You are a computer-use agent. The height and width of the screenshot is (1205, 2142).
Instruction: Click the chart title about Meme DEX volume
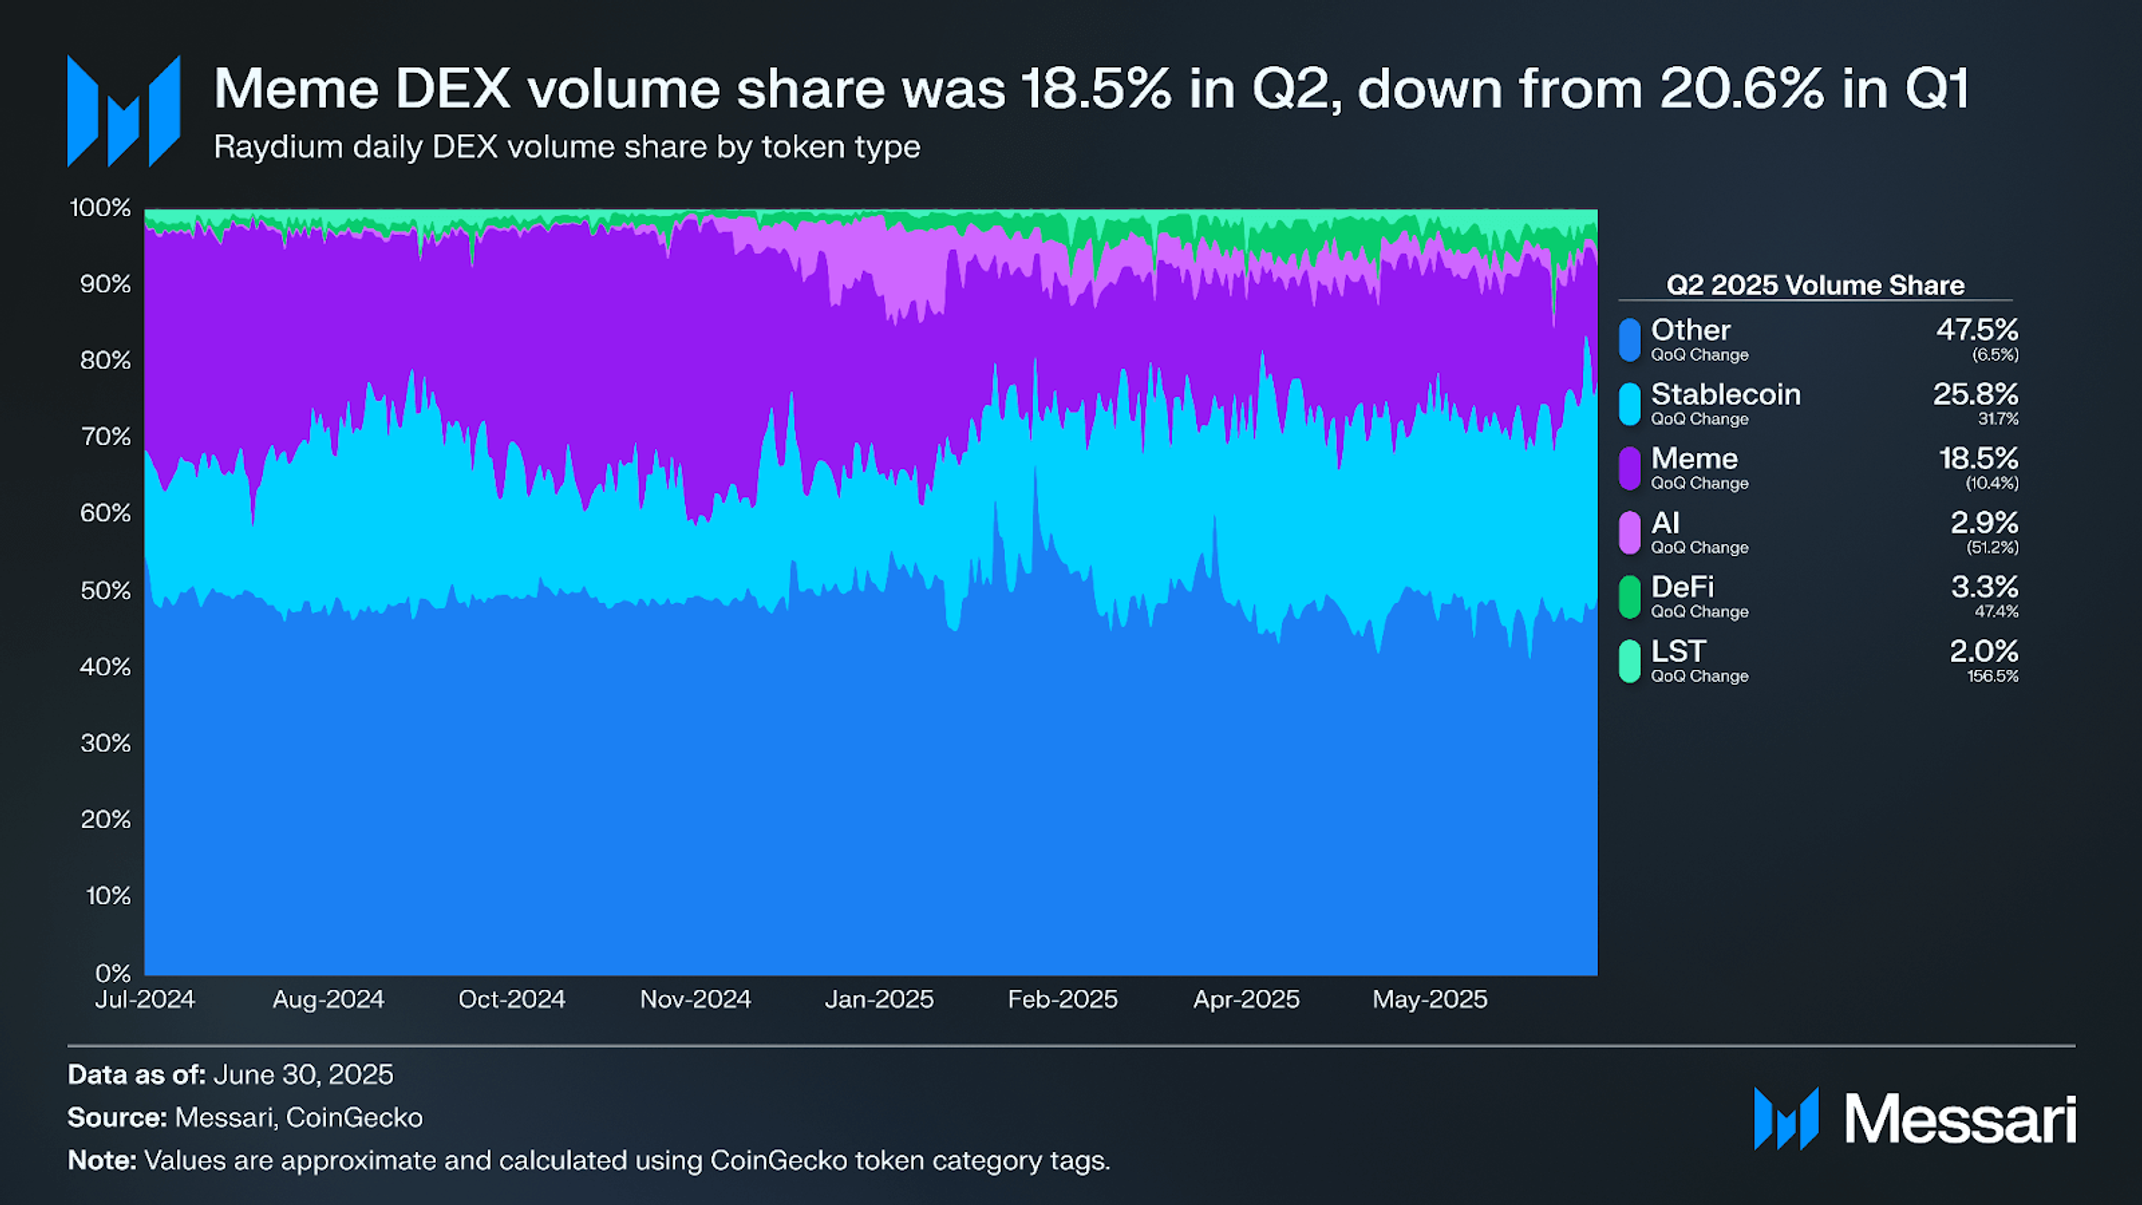click(x=1091, y=89)
